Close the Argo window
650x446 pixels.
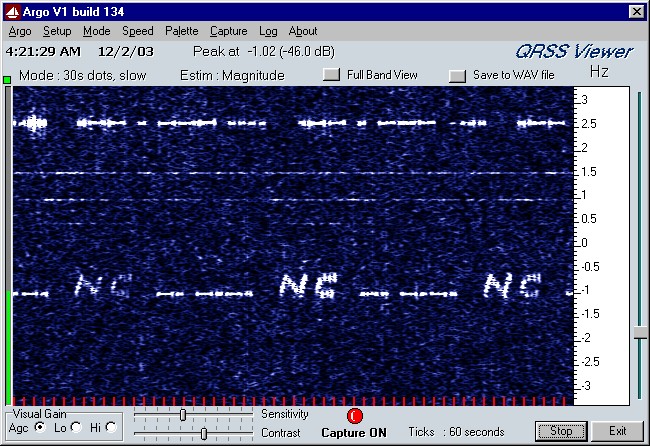pos(636,12)
